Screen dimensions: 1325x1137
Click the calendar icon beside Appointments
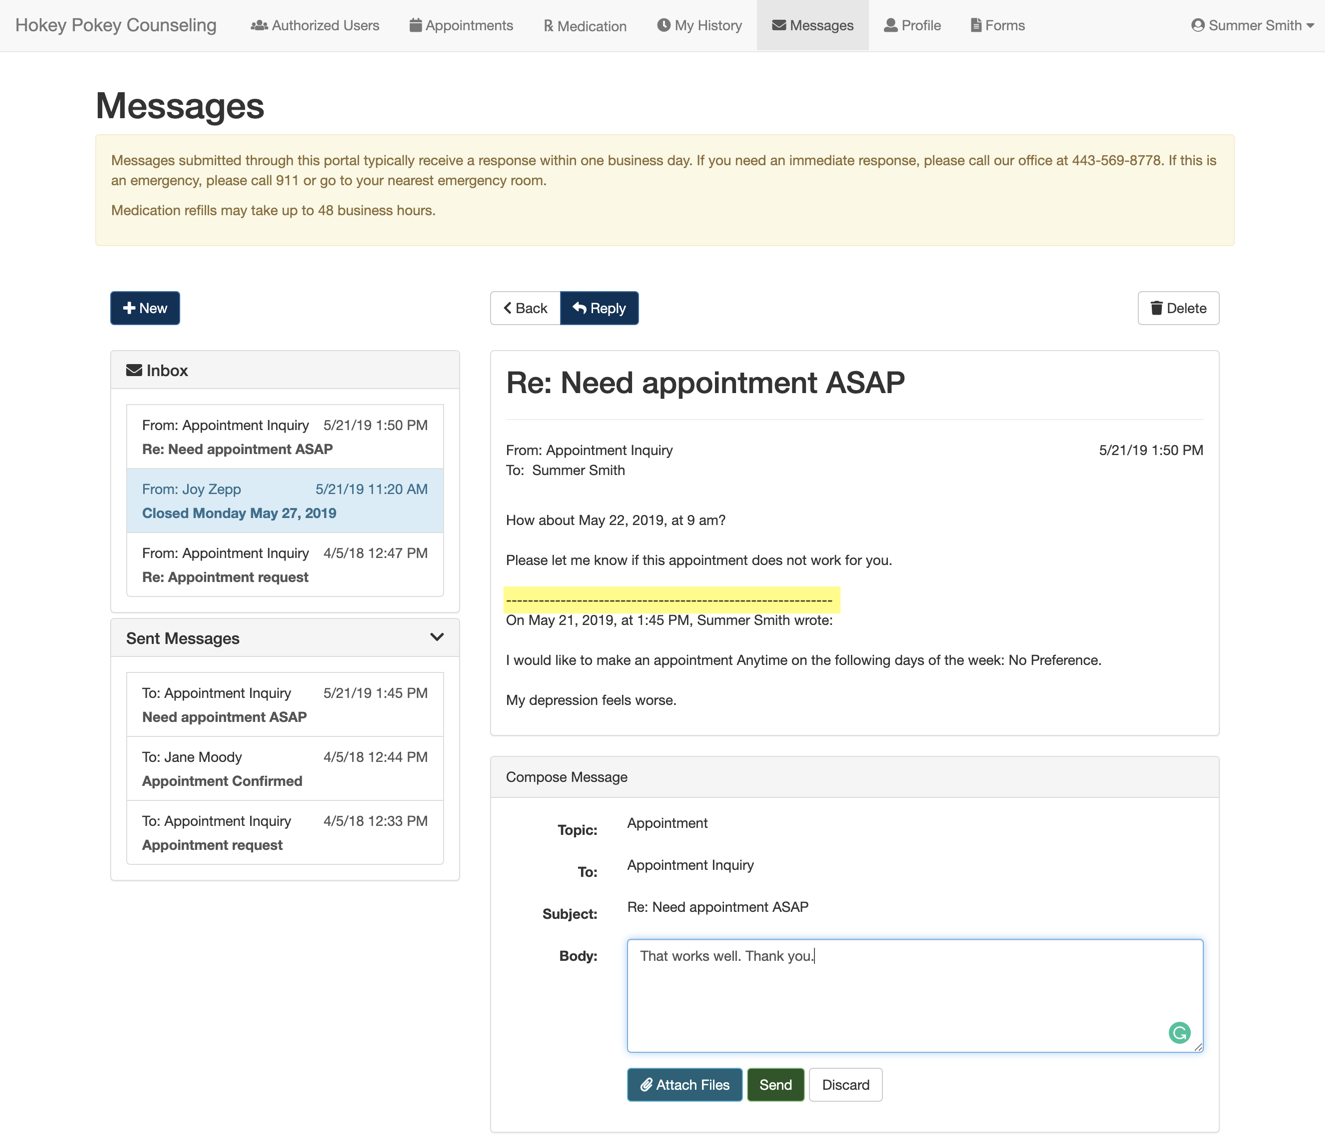pyautogui.click(x=415, y=25)
